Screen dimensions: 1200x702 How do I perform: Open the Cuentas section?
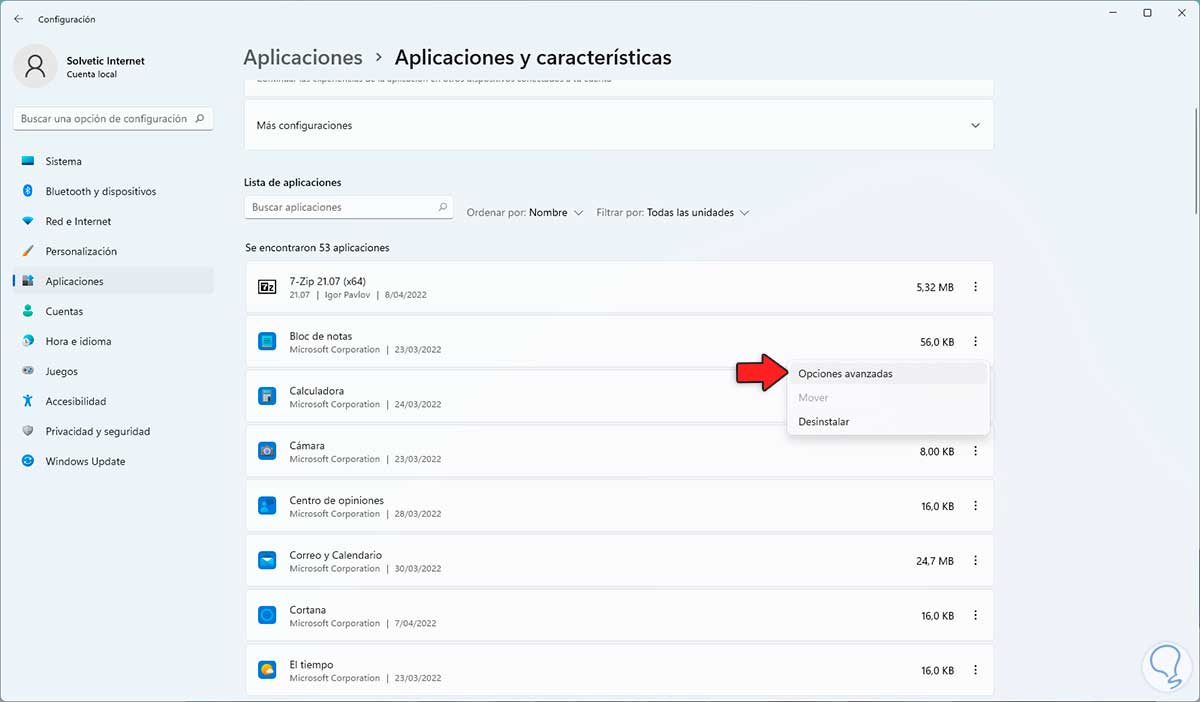(113, 311)
